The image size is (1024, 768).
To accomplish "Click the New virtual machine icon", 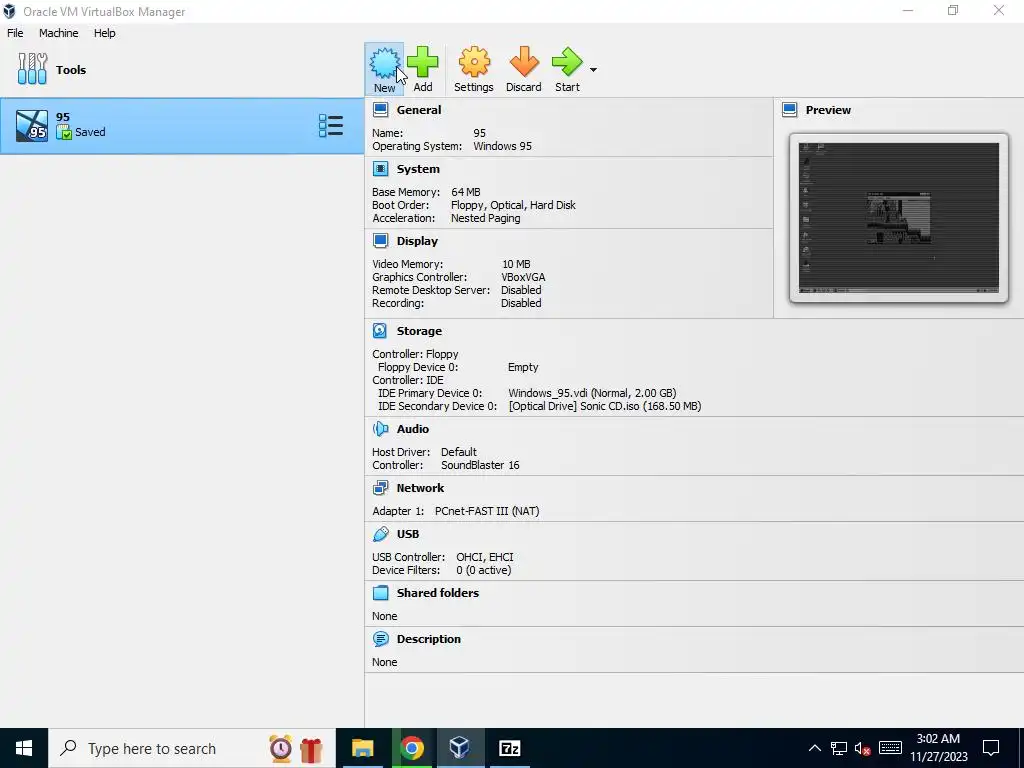I will coord(384,62).
